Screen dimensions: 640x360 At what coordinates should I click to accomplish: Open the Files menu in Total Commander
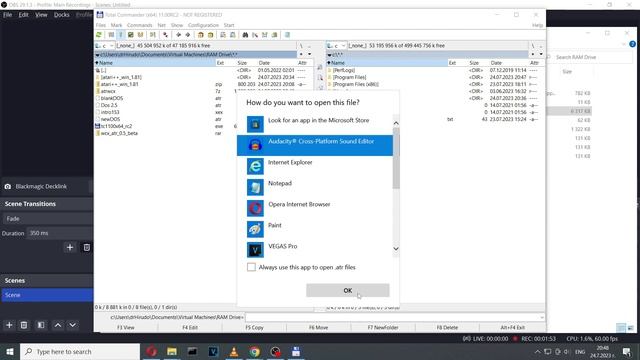pos(100,25)
